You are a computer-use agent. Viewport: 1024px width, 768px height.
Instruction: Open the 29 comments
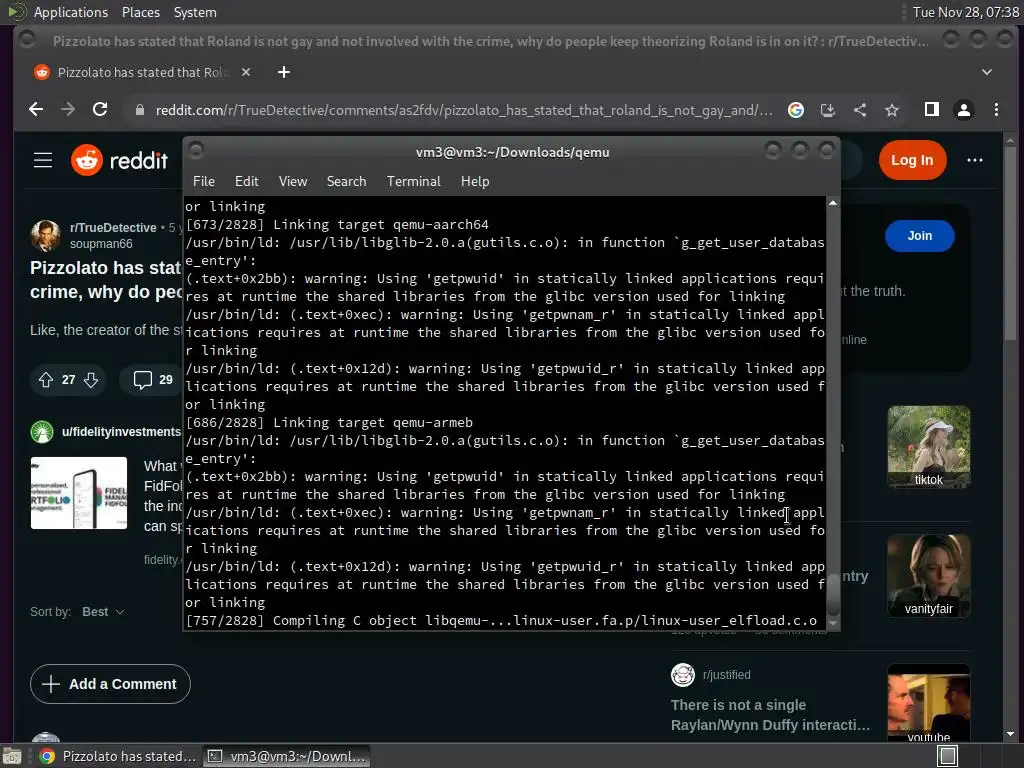[x=153, y=379]
